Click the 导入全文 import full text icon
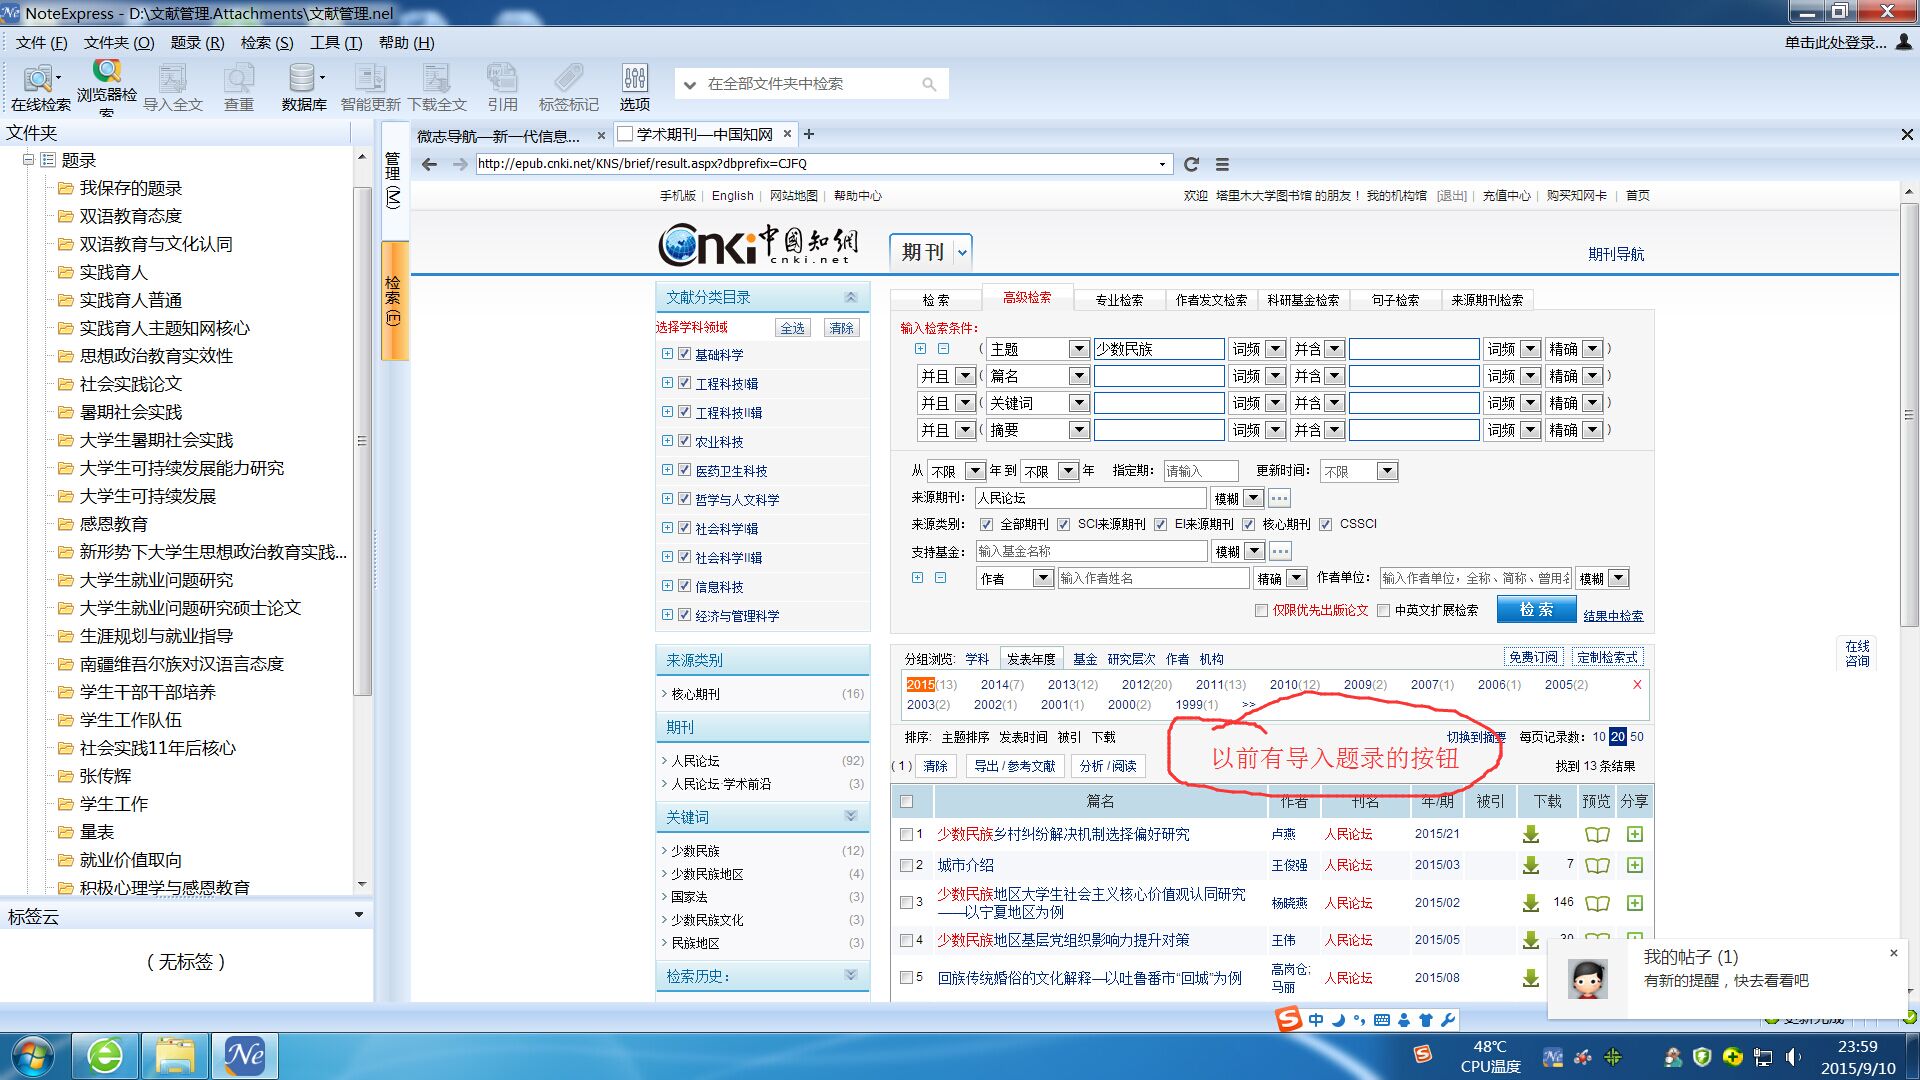1920x1080 pixels. [172, 87]
